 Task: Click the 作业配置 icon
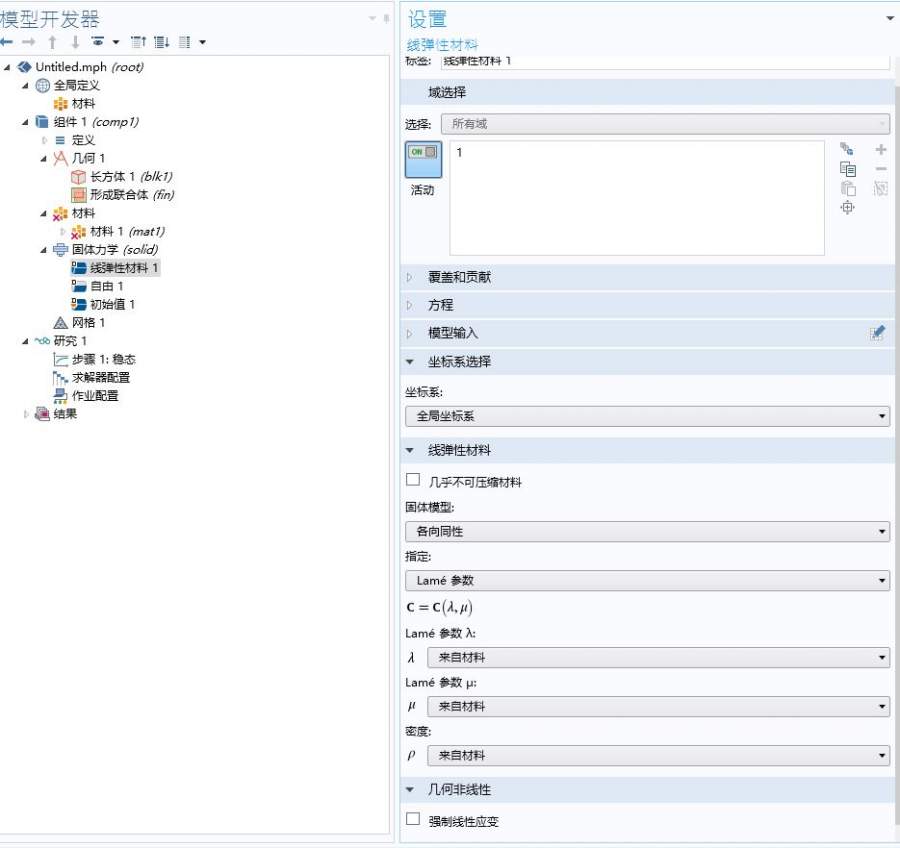coord(60,396)
